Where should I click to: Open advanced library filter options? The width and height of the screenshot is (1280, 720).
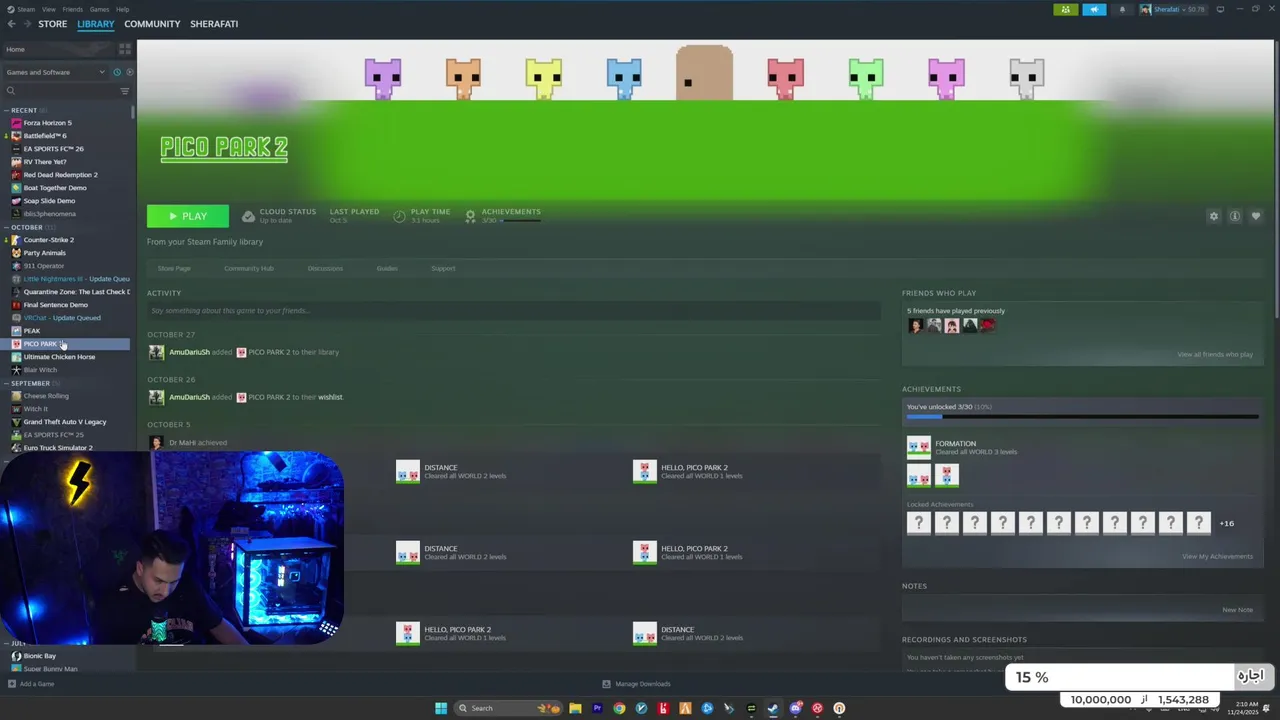click(x=125, y=91)
